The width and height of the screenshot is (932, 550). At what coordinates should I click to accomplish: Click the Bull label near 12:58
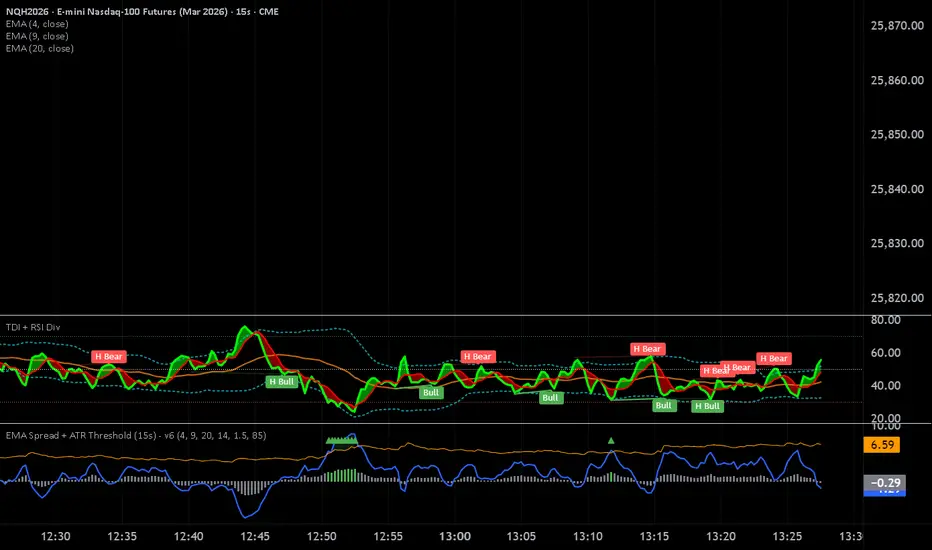click(431, 392)
